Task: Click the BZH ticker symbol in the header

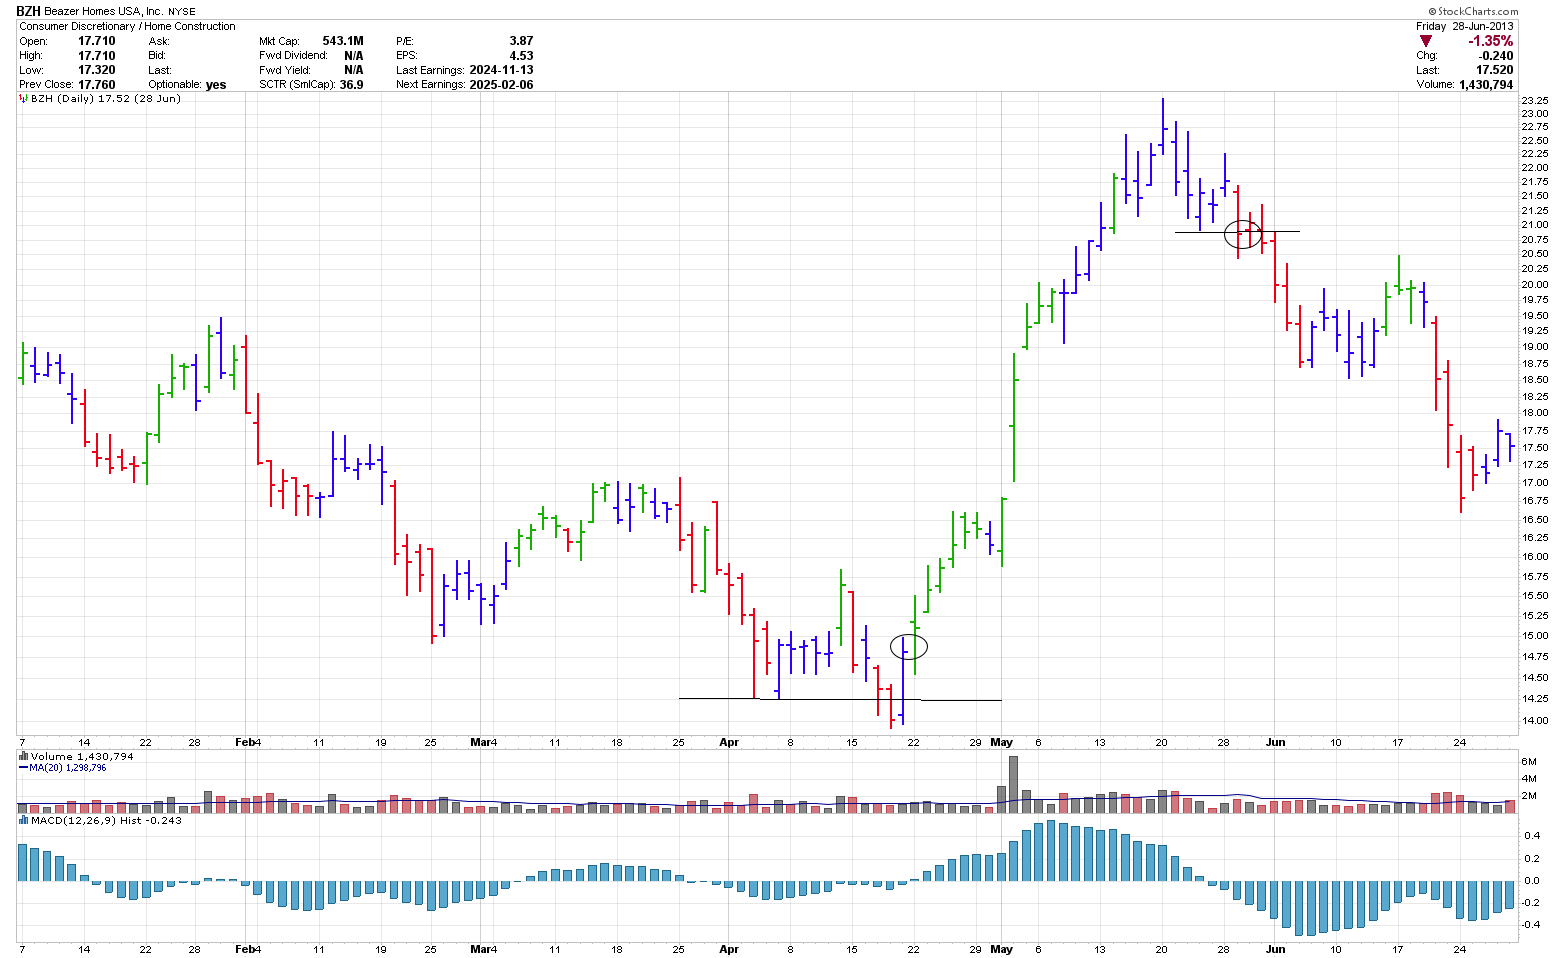Action: pyautogui.click(x=29, y=11)
